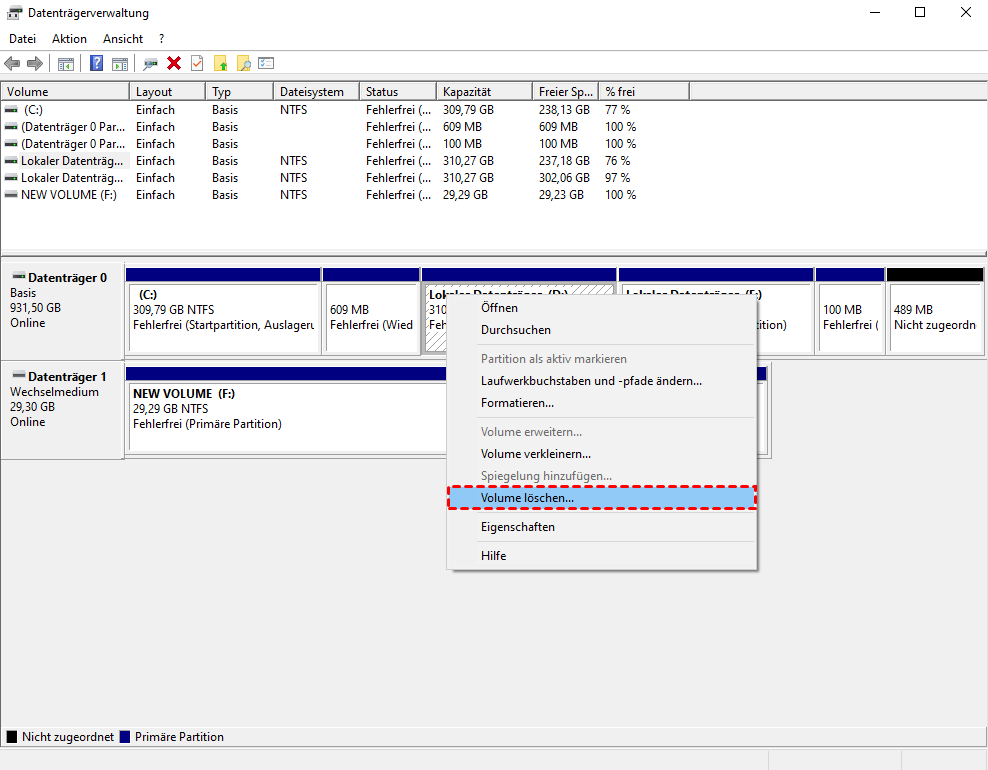The width and height of the screenshot is (988, 770).
Task: Click the disk icon next to Datenträger 1
Action: click(19, 376)
